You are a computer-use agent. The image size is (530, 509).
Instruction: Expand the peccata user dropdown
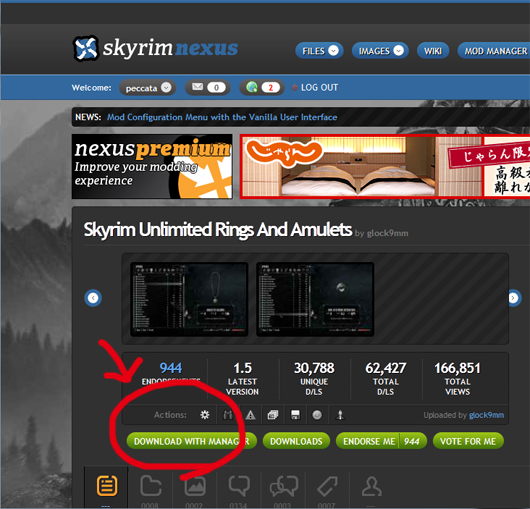tap(148, 88)
